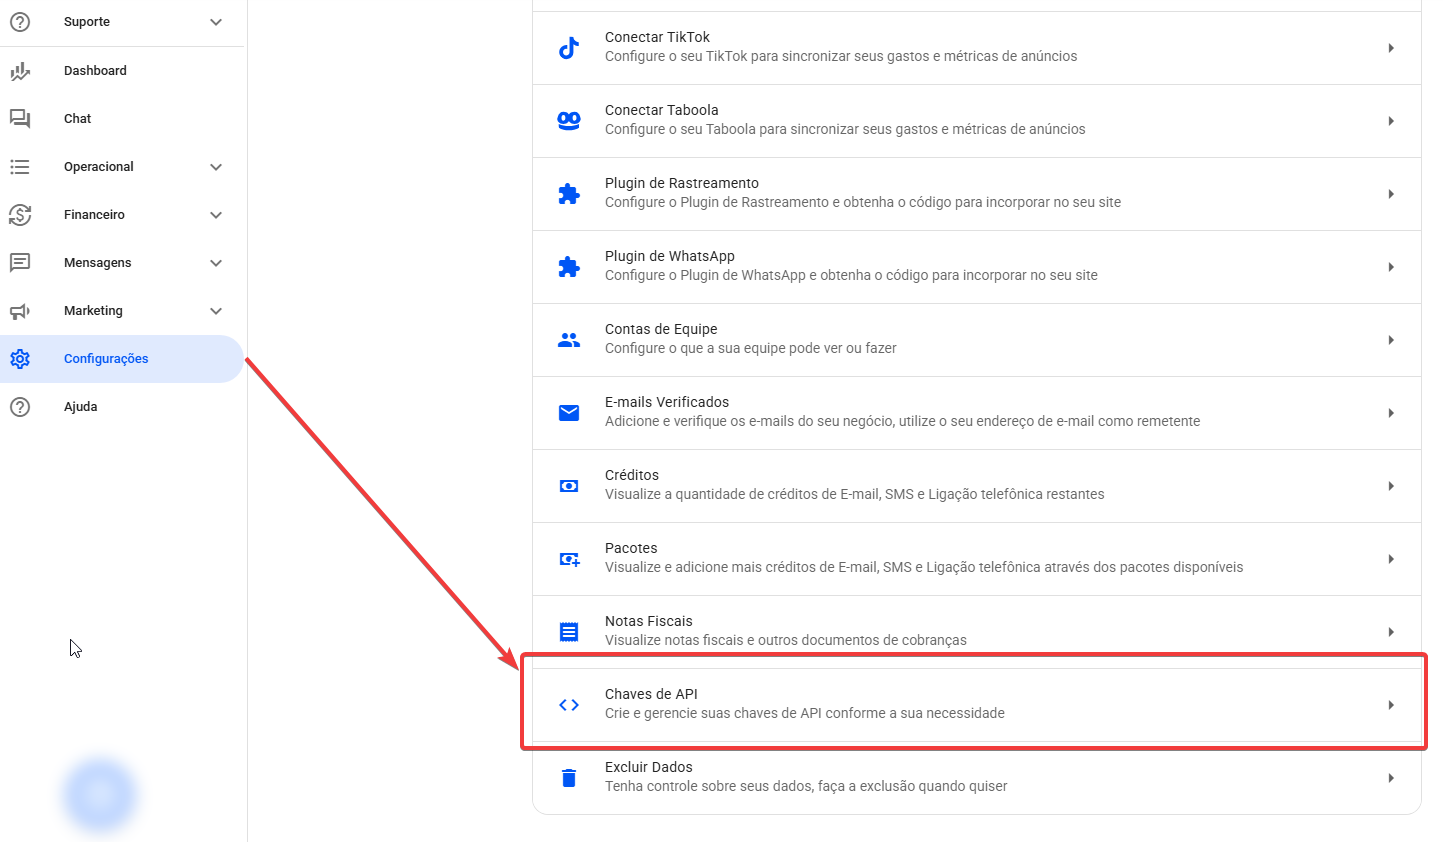The height and width of the screenshot is (842, 1443).
Task: Click the Chat bubbles icon
Action: [x=20, y=119]
